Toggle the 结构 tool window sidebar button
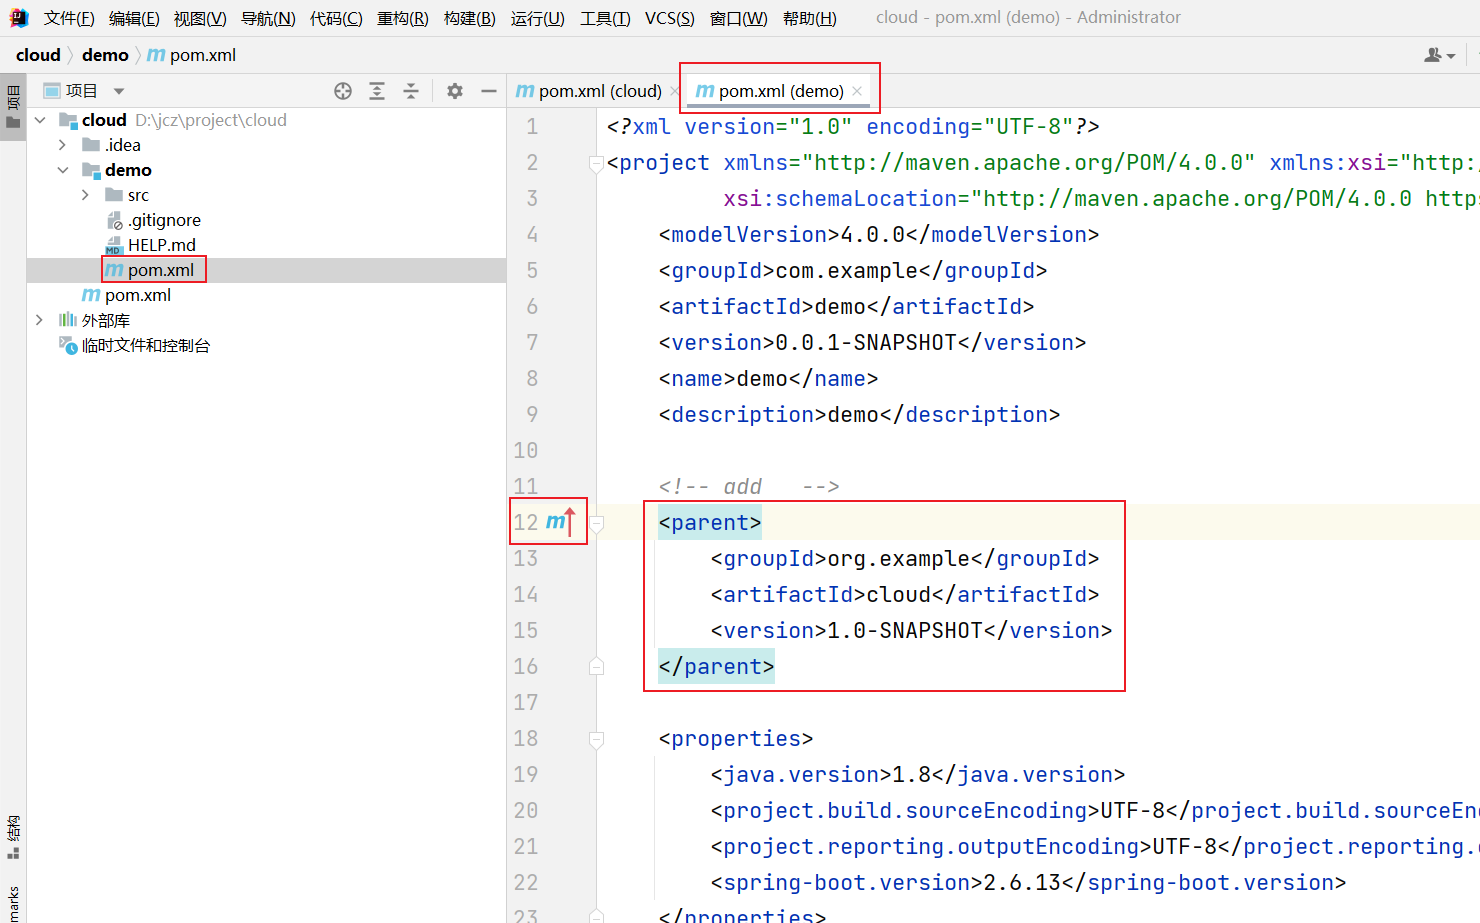This screenshot has height=923, width=1480. click(x=13, y=838)
